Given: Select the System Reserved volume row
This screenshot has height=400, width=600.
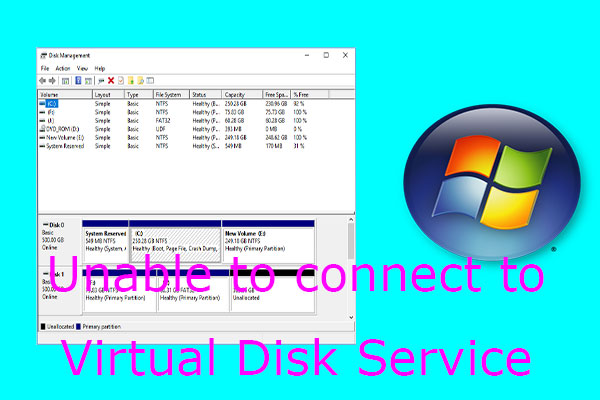Looking at the screenshot, I should [x=66, y=146].
